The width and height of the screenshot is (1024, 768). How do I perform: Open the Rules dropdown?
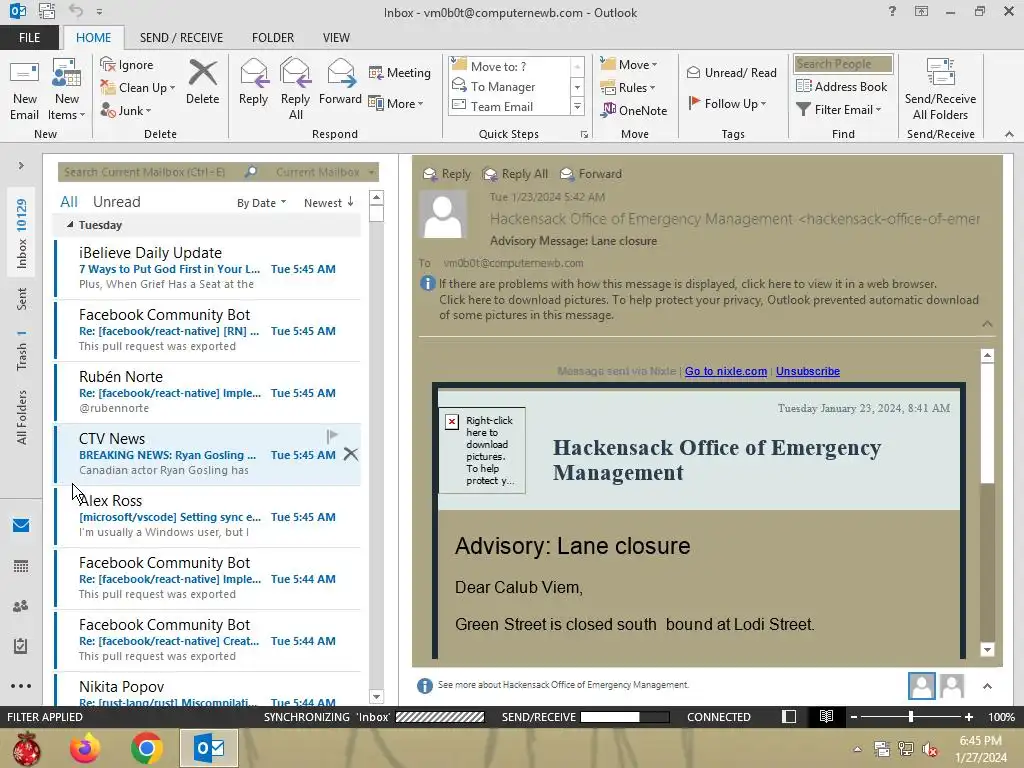tap(627, 88)
